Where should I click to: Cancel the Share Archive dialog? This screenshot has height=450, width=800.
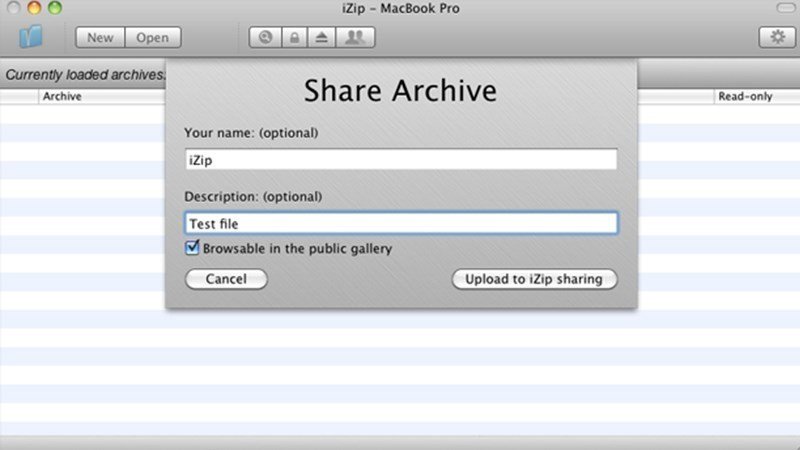(x=226, y=279)
